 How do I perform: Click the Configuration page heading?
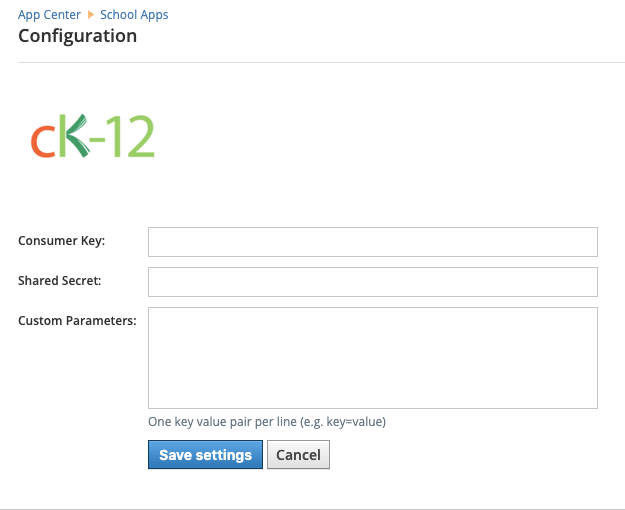pyautogui.click(x=78, y=36)
